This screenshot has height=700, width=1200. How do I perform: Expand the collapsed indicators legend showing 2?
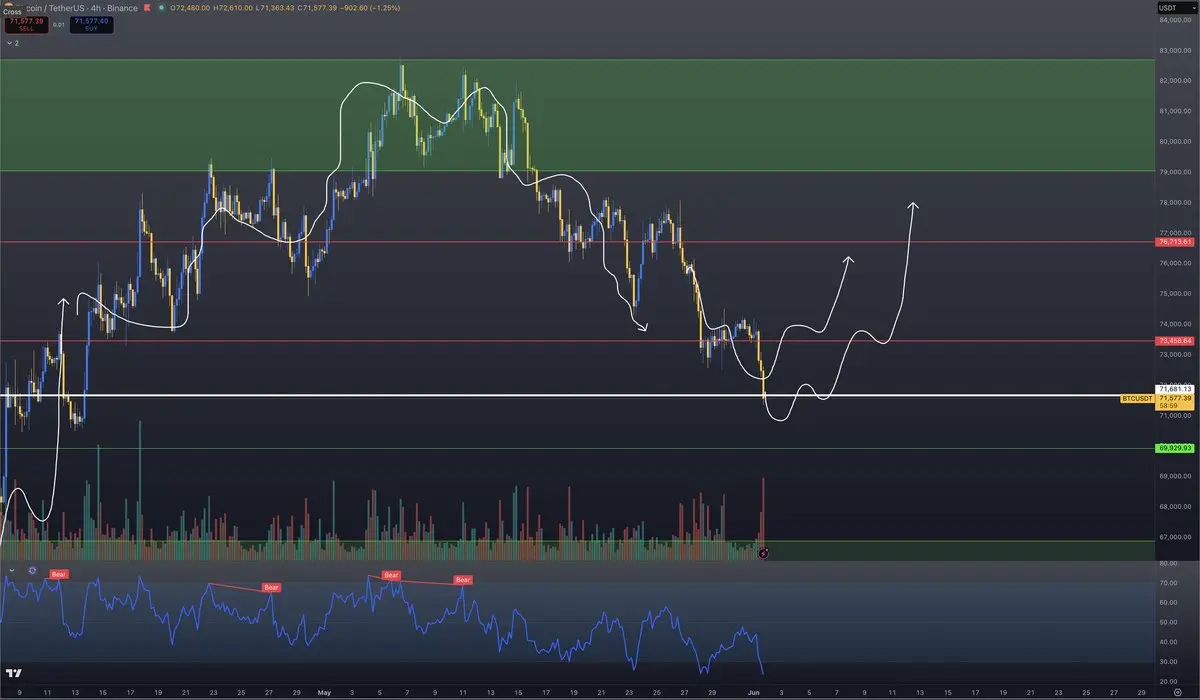click(13, 44)
